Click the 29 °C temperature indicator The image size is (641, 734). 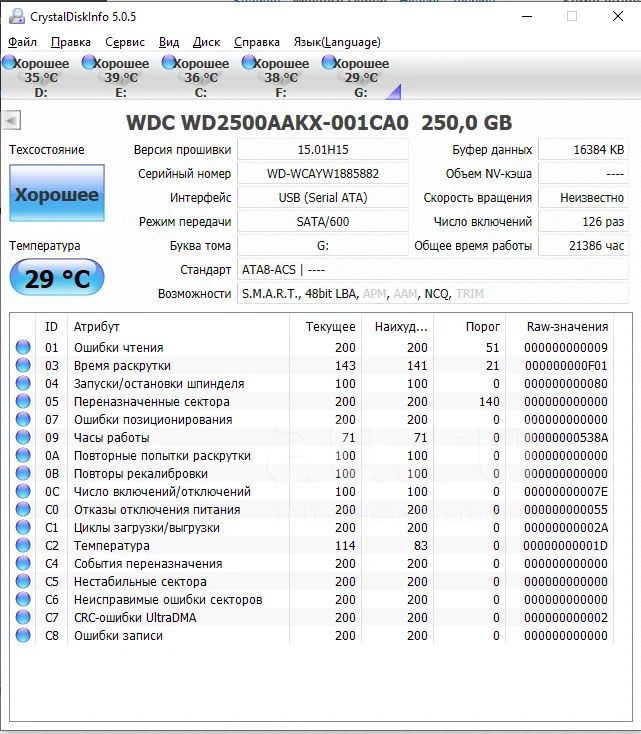point(57,278)
